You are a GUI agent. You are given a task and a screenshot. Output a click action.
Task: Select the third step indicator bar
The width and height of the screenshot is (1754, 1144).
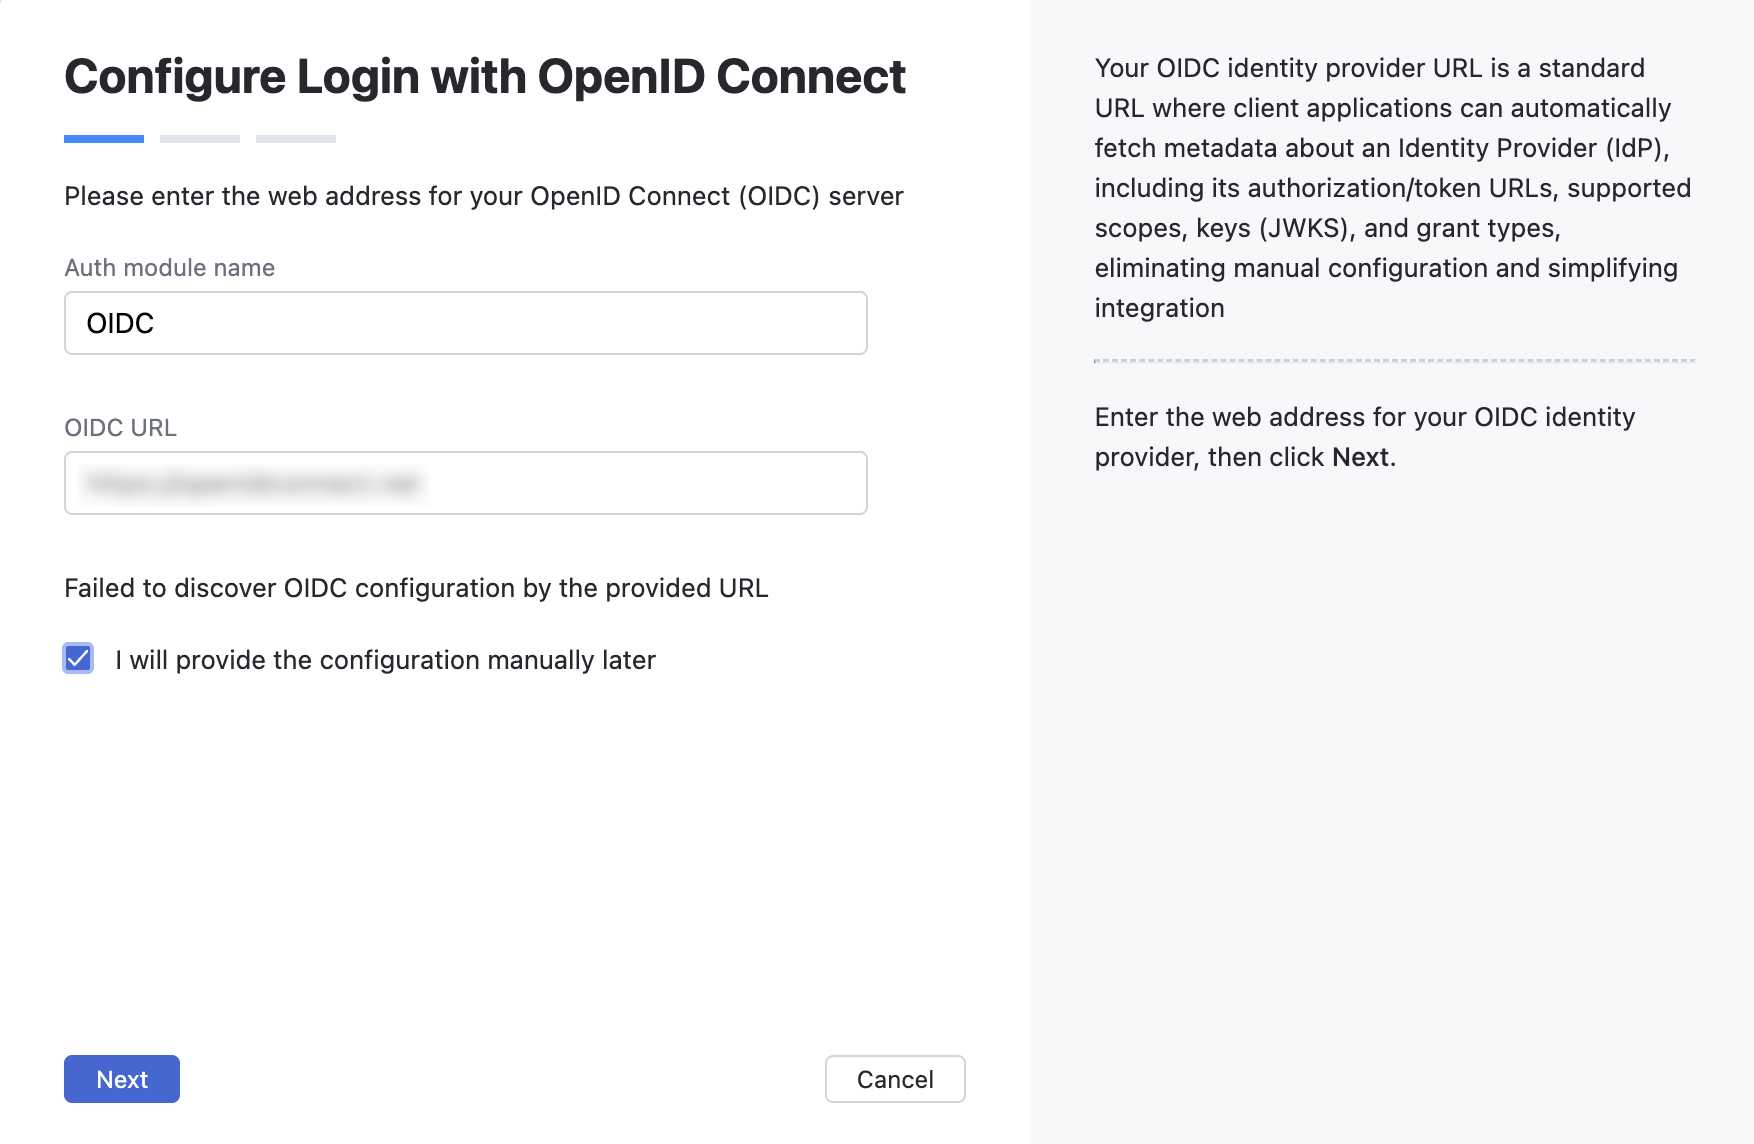(295, 139)
